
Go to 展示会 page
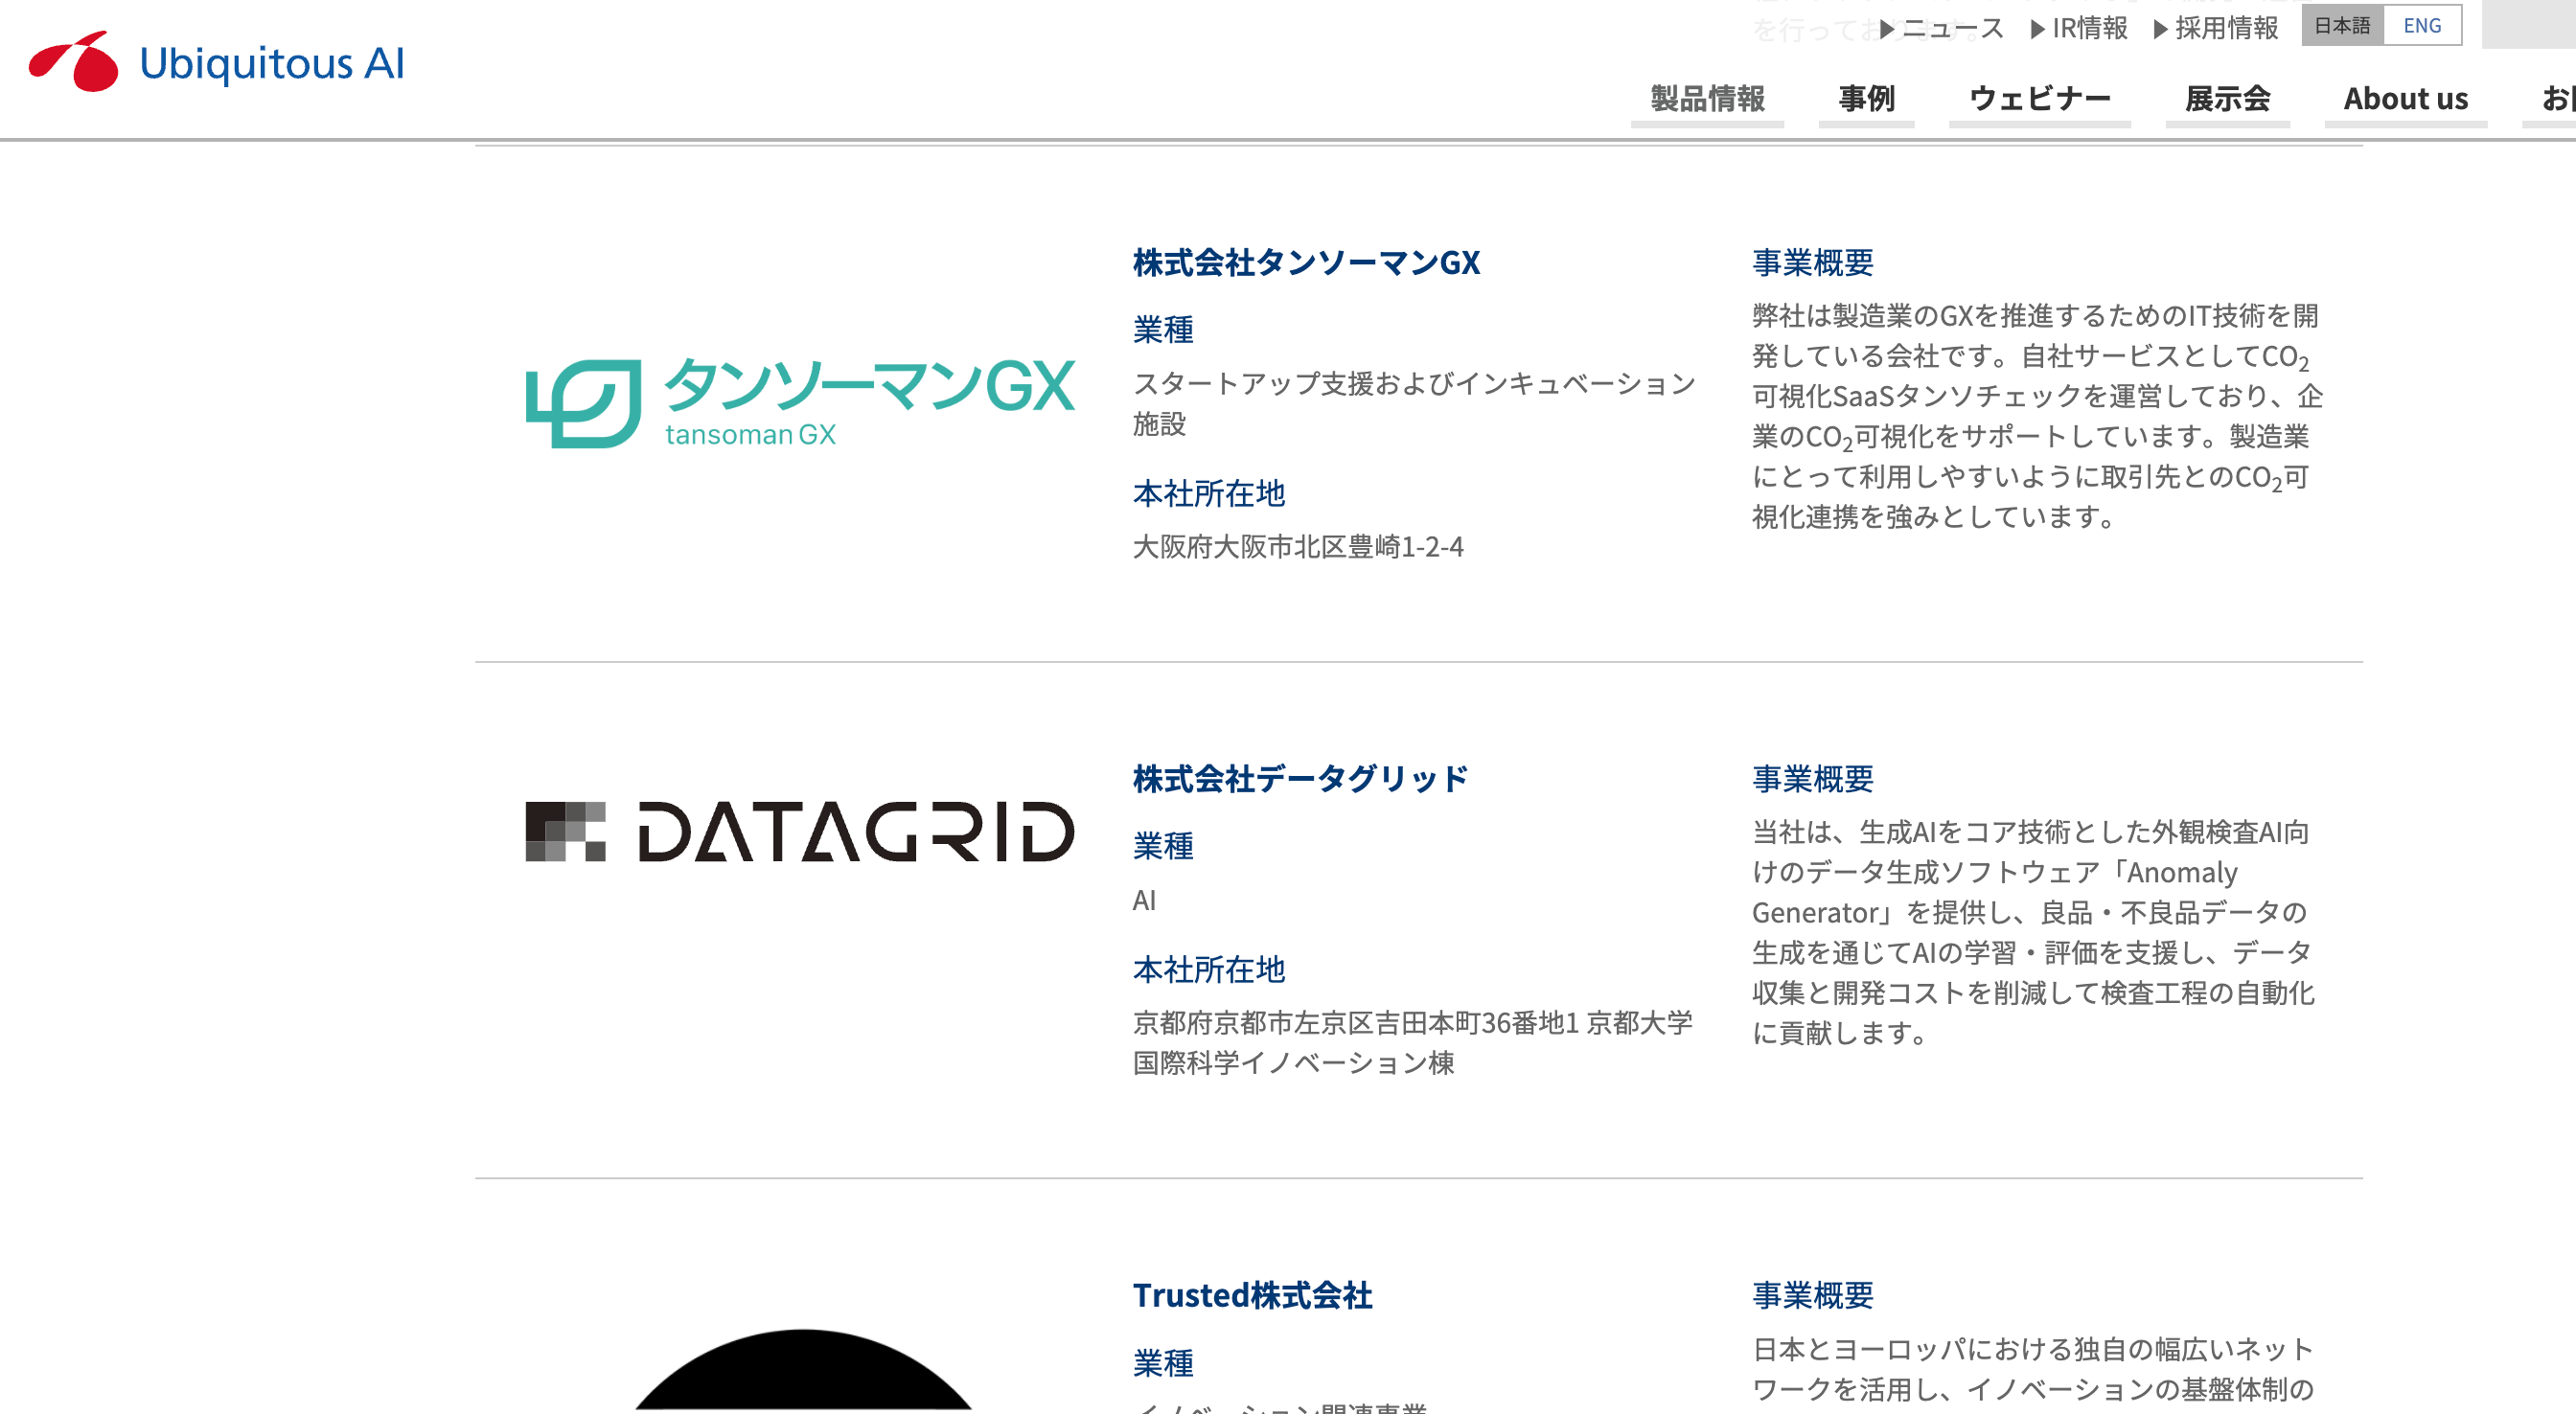(x=2227, y=98)
